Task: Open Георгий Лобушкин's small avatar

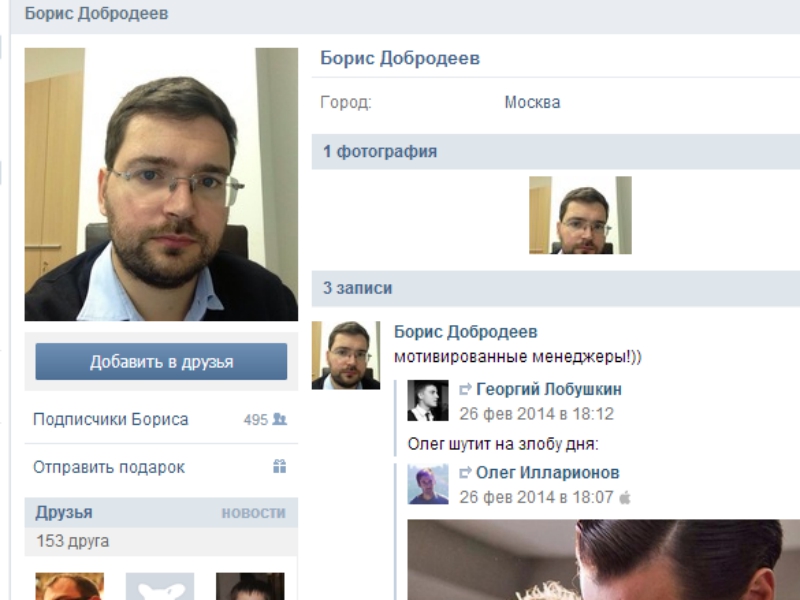Action: click(428, 400)
